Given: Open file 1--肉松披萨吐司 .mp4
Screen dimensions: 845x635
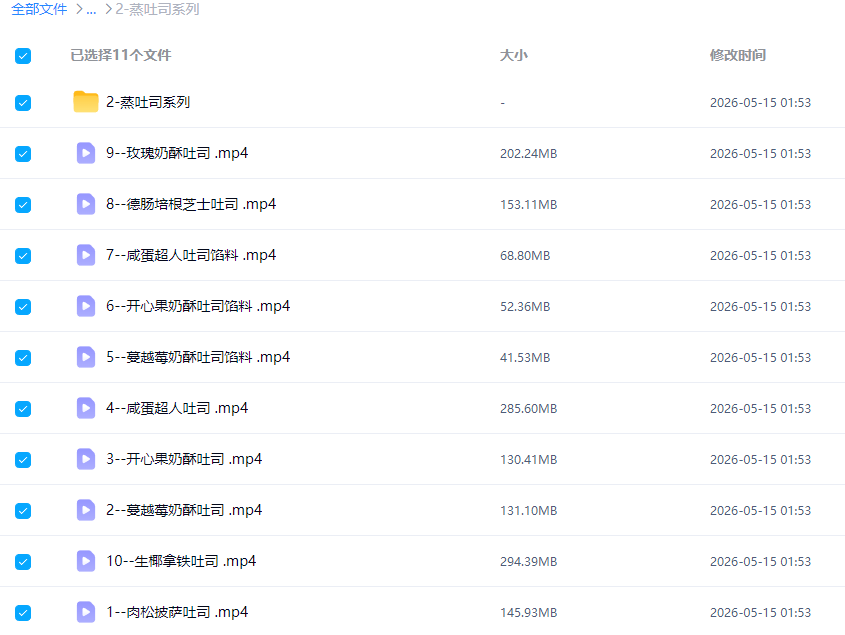Looking at the screenshot, I should click(177, 612).
